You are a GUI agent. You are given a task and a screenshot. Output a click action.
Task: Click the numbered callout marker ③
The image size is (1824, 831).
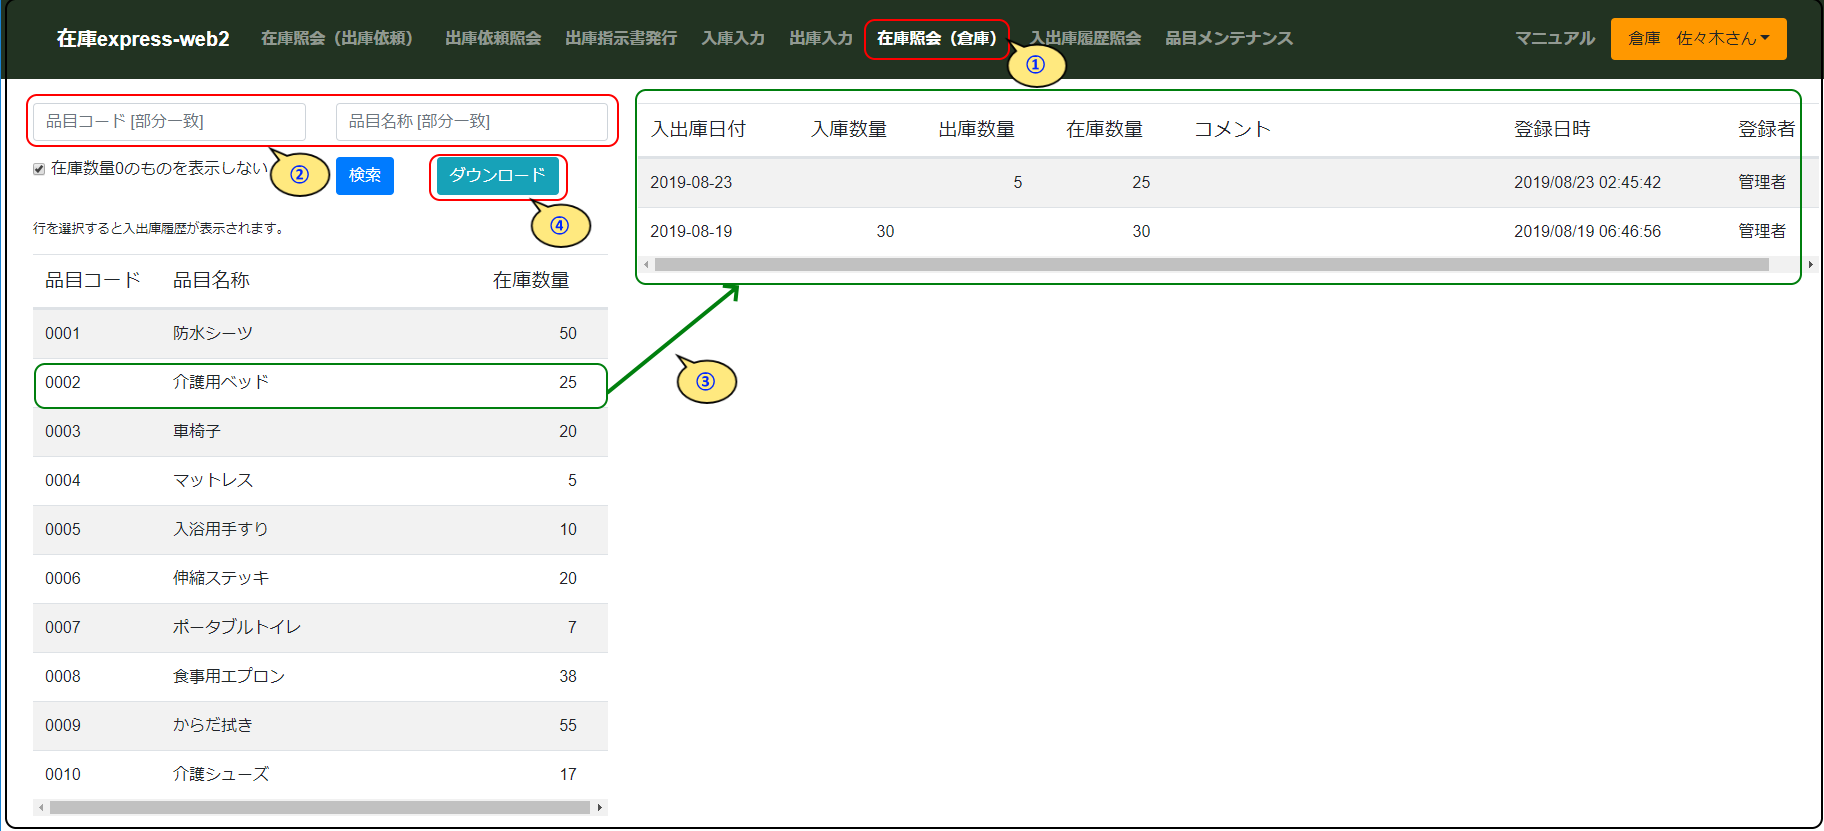[706, 382]
